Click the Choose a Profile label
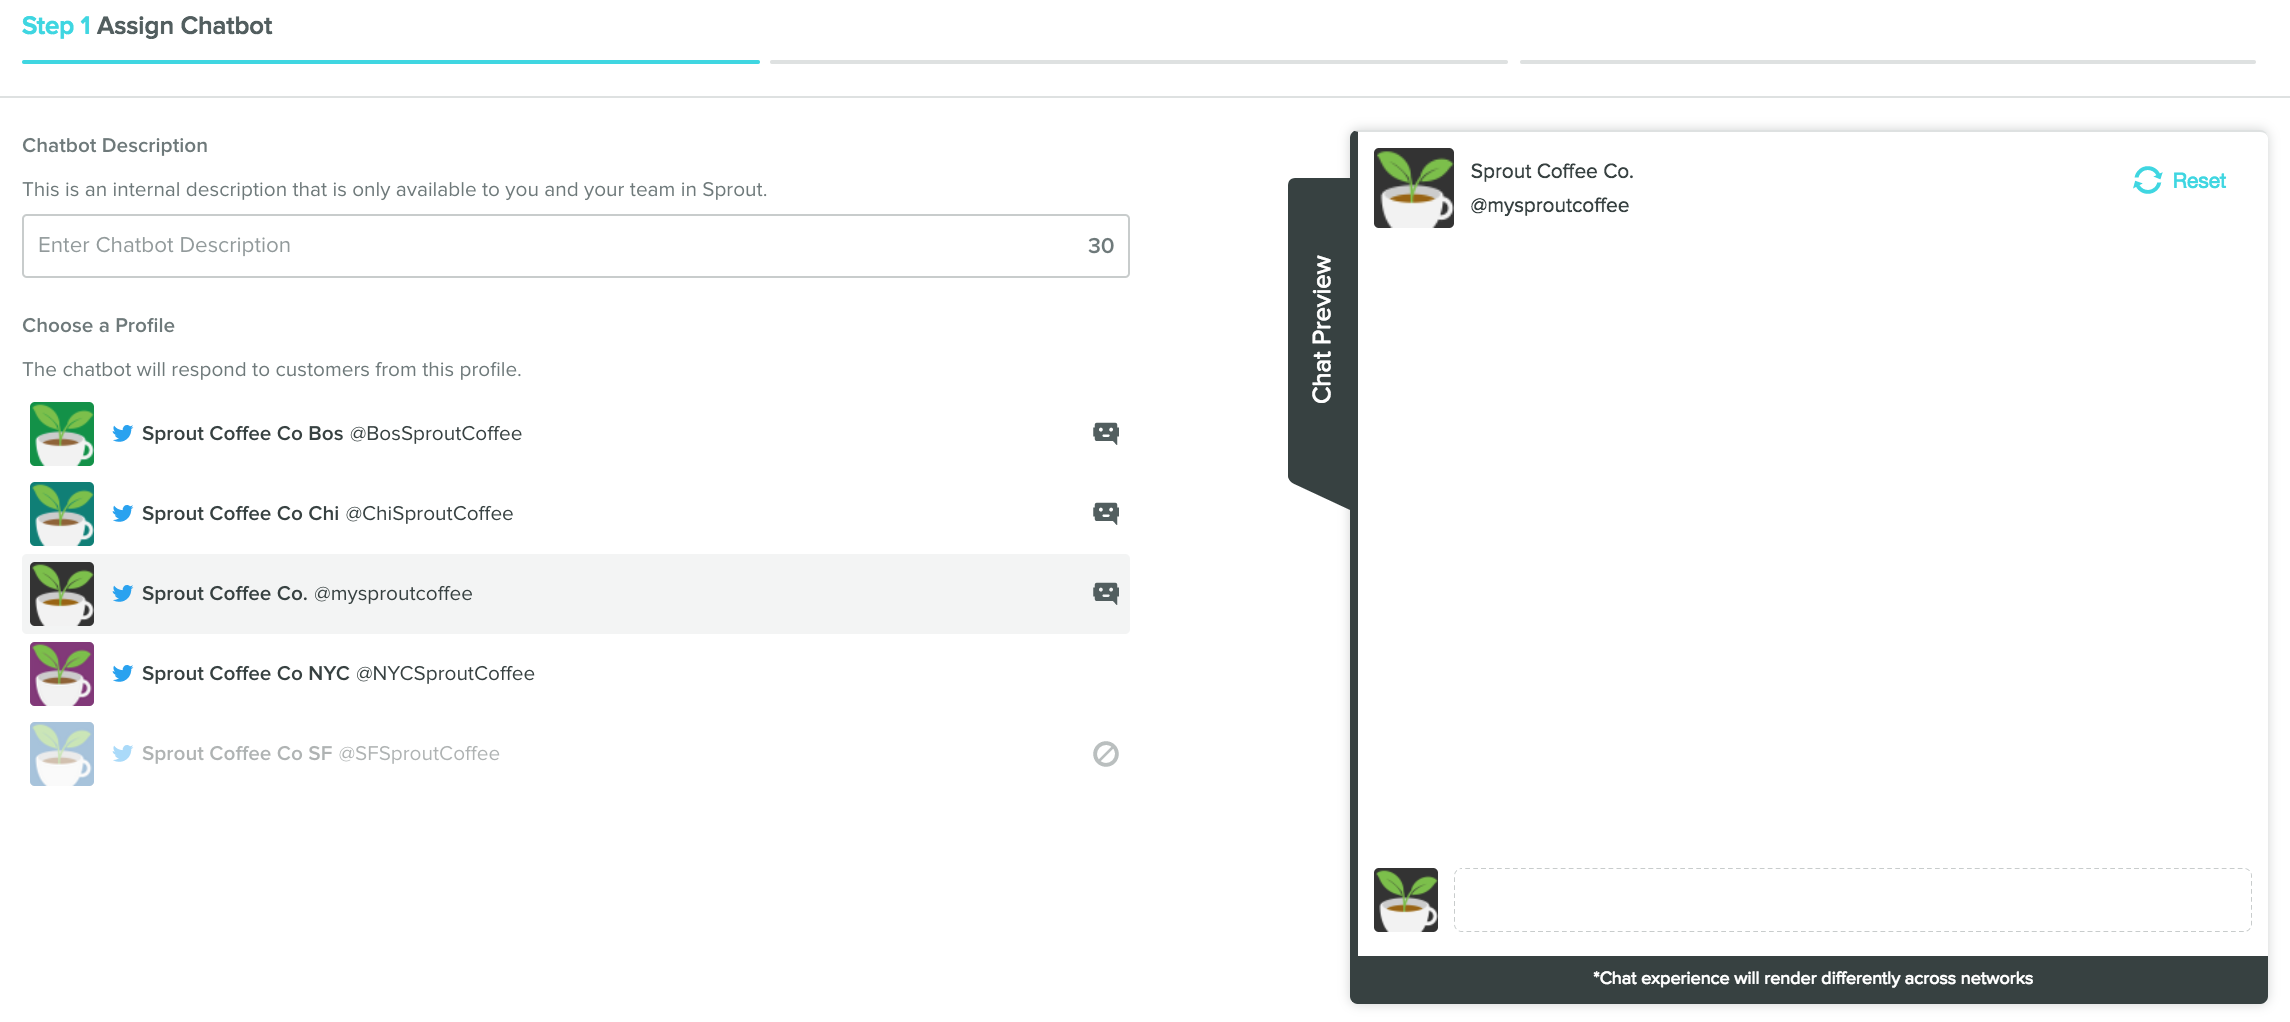The image size is (2290, 1022). click(x=98, y=326)
